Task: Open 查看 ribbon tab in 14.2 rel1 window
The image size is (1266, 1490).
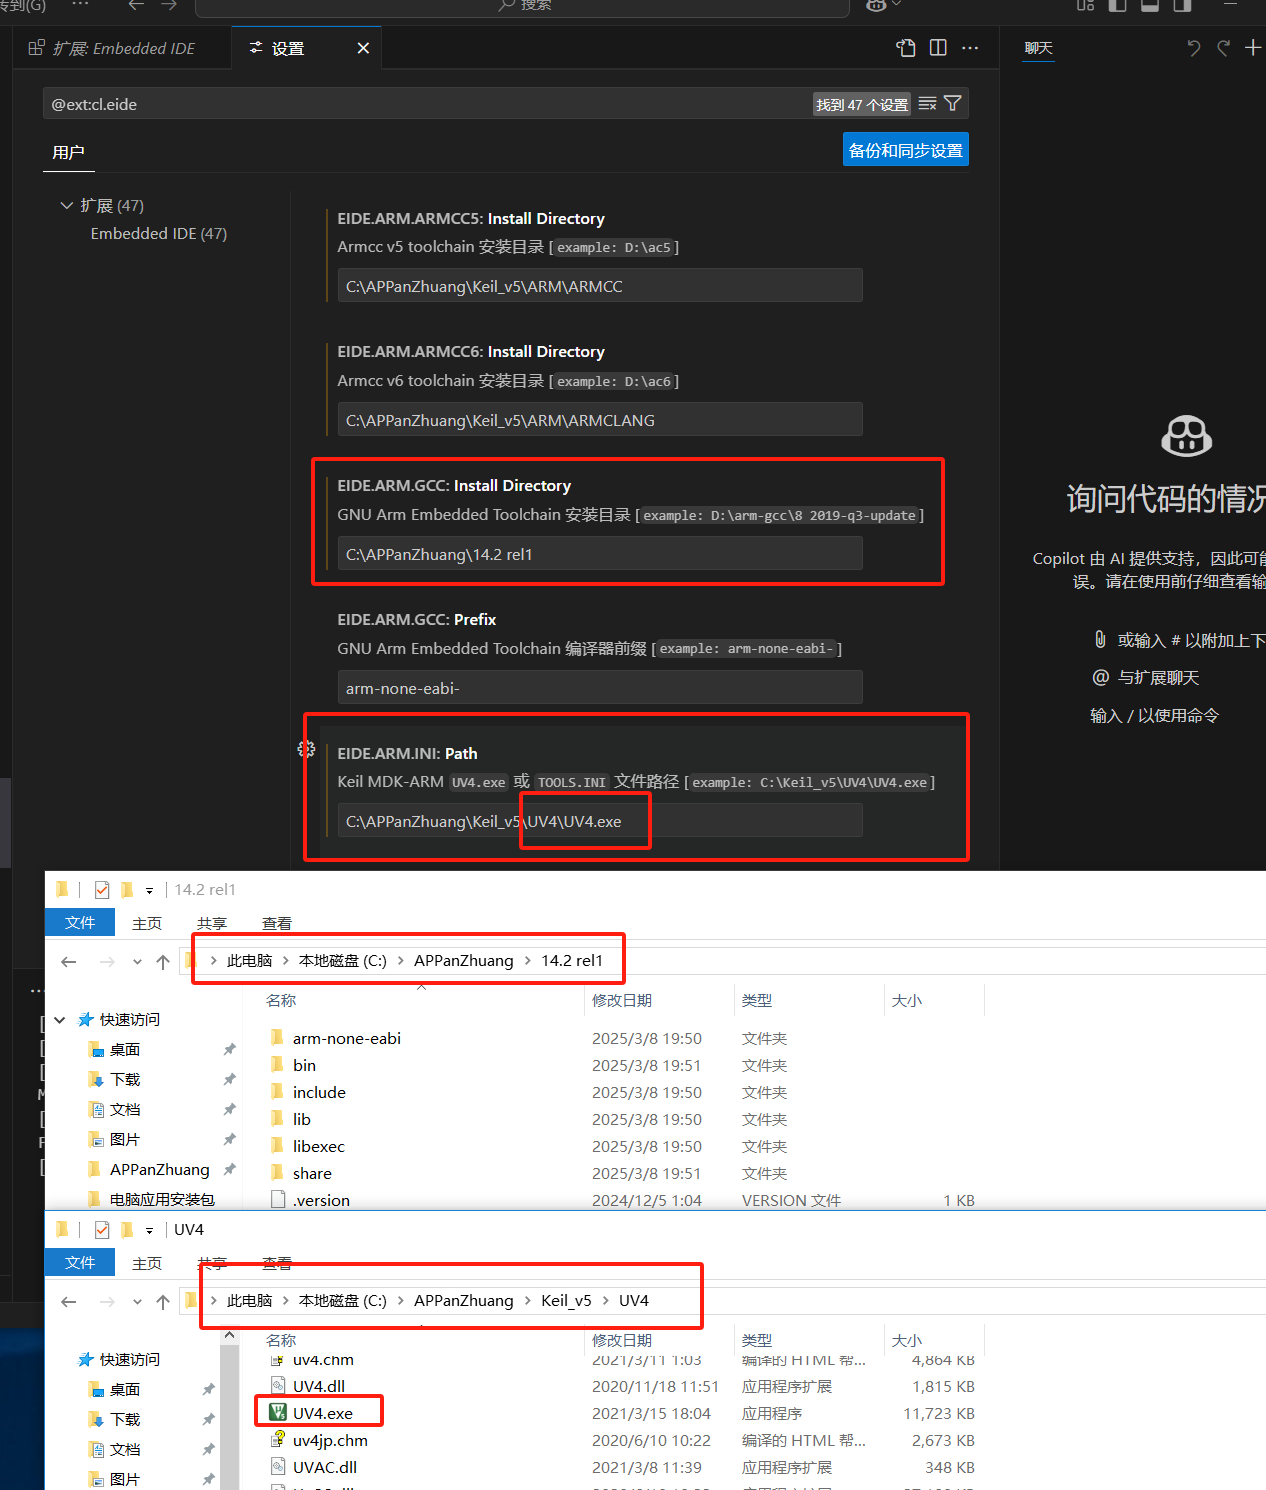Action: click(277, 923)
